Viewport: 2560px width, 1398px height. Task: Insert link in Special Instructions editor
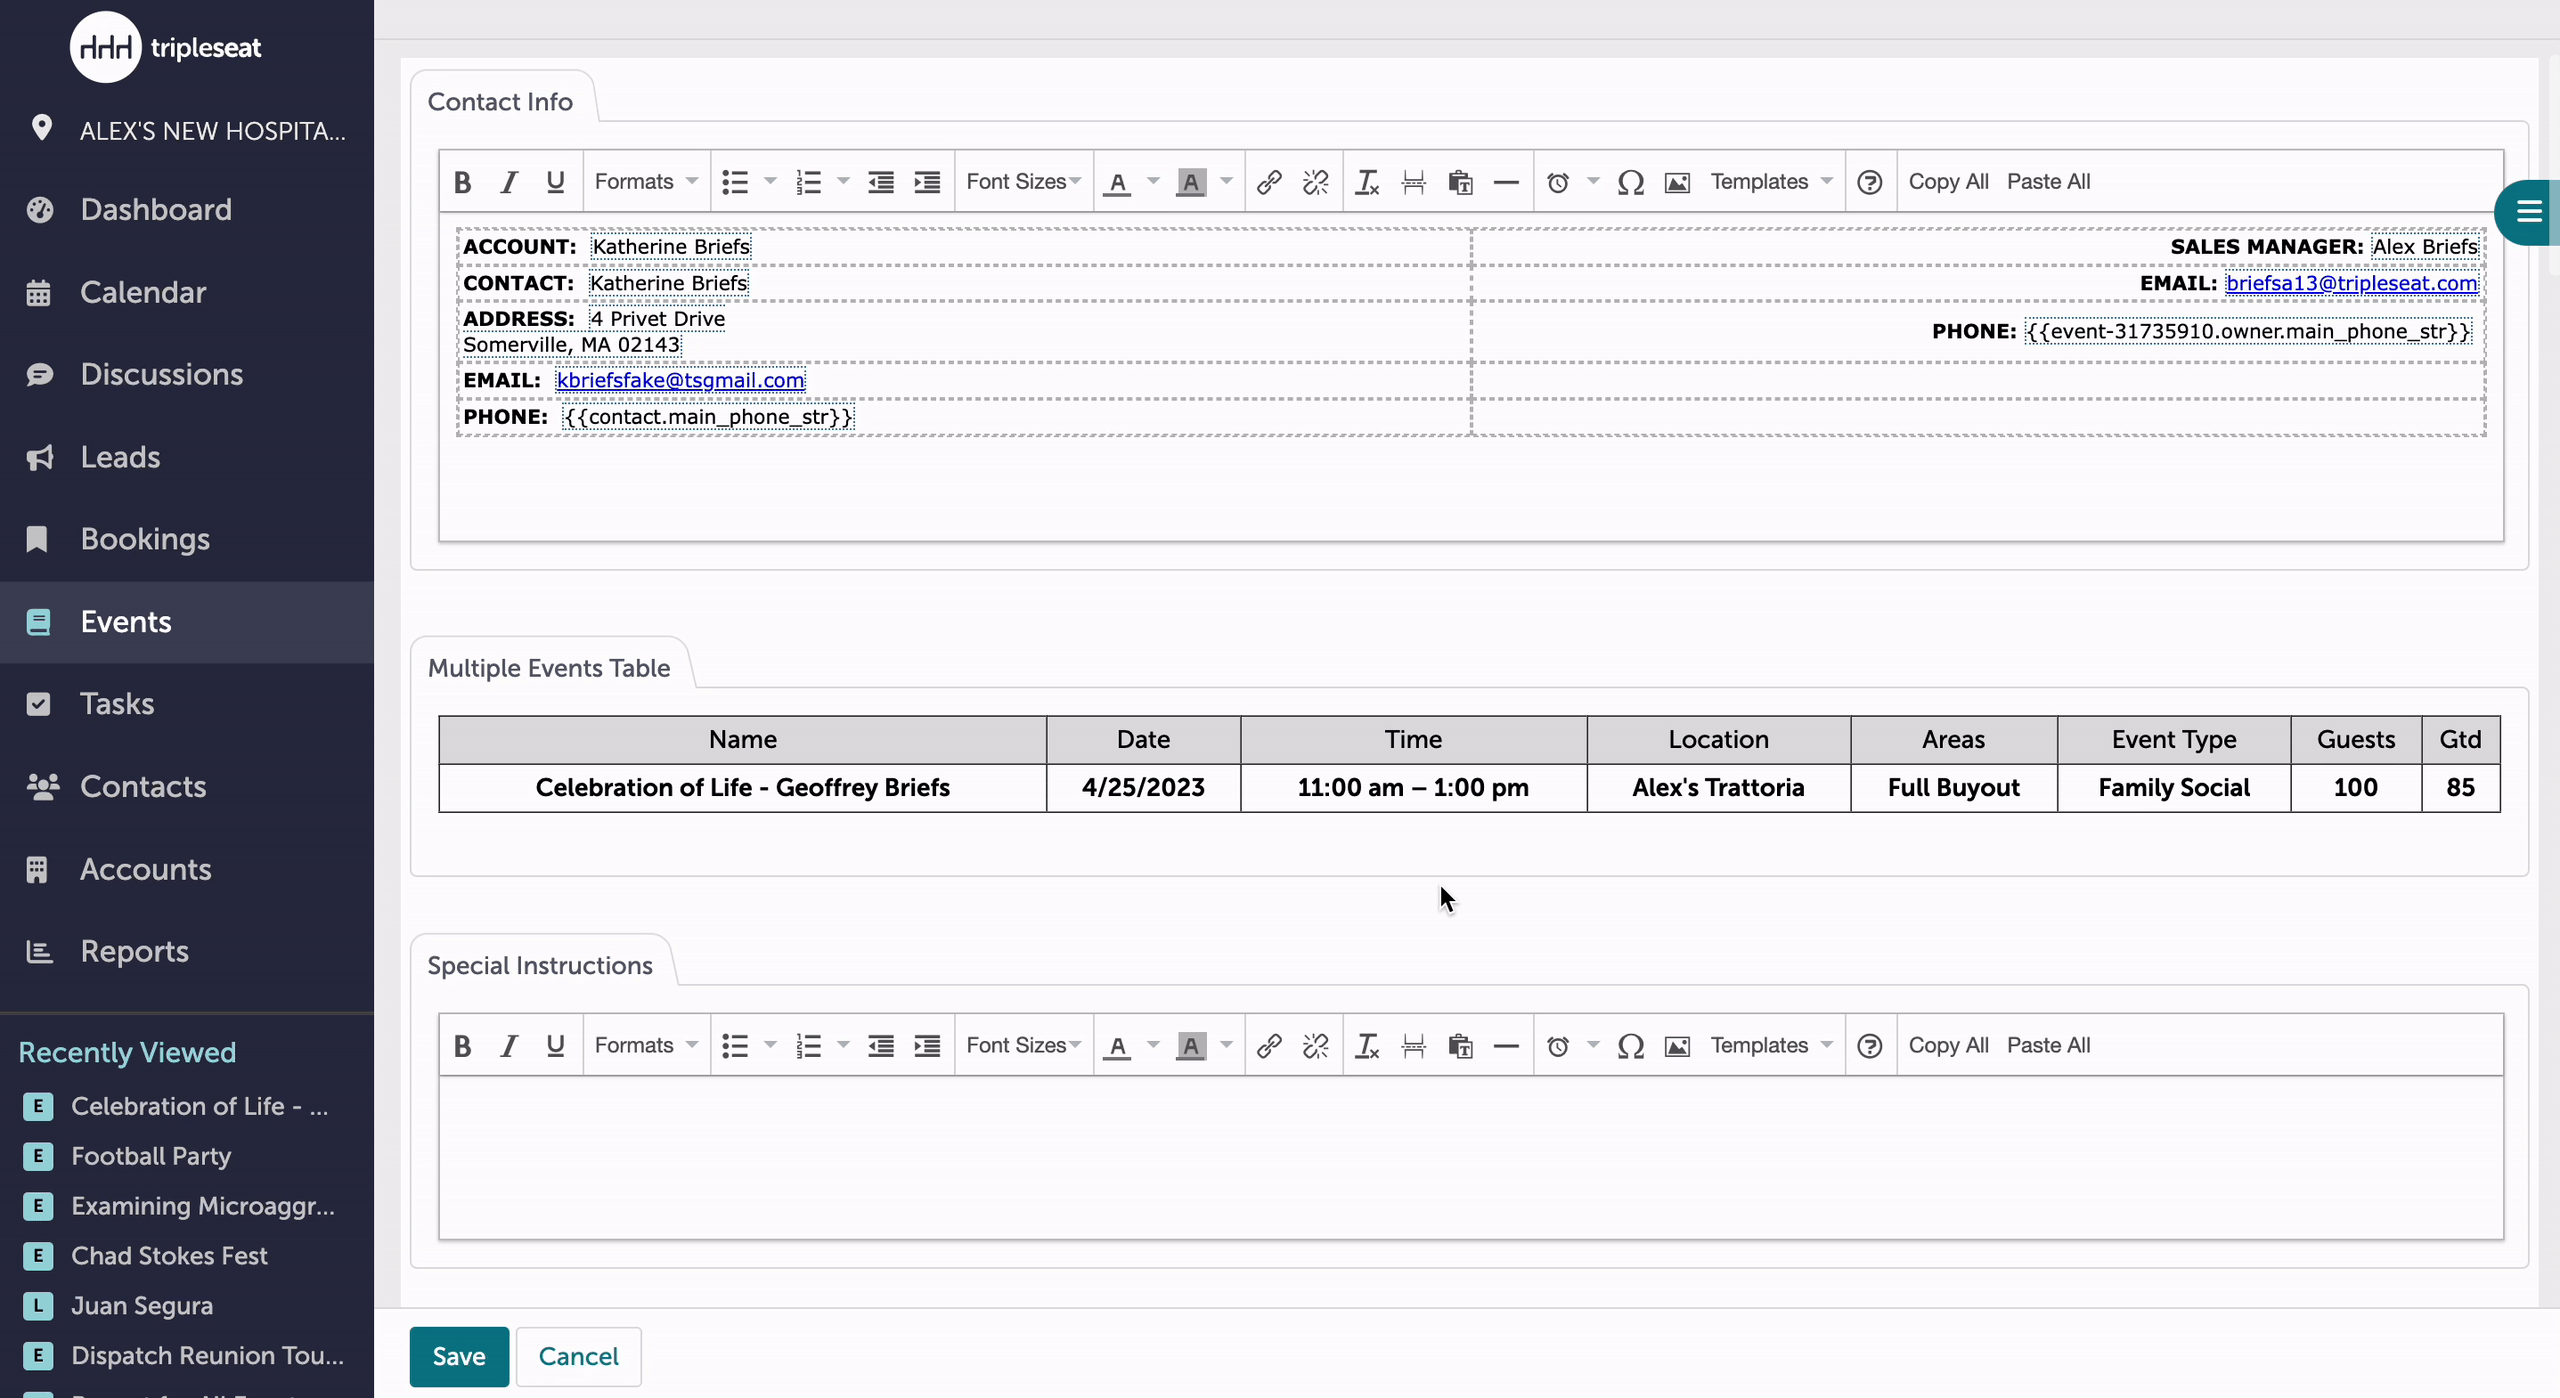(x=1269, y=1046)
